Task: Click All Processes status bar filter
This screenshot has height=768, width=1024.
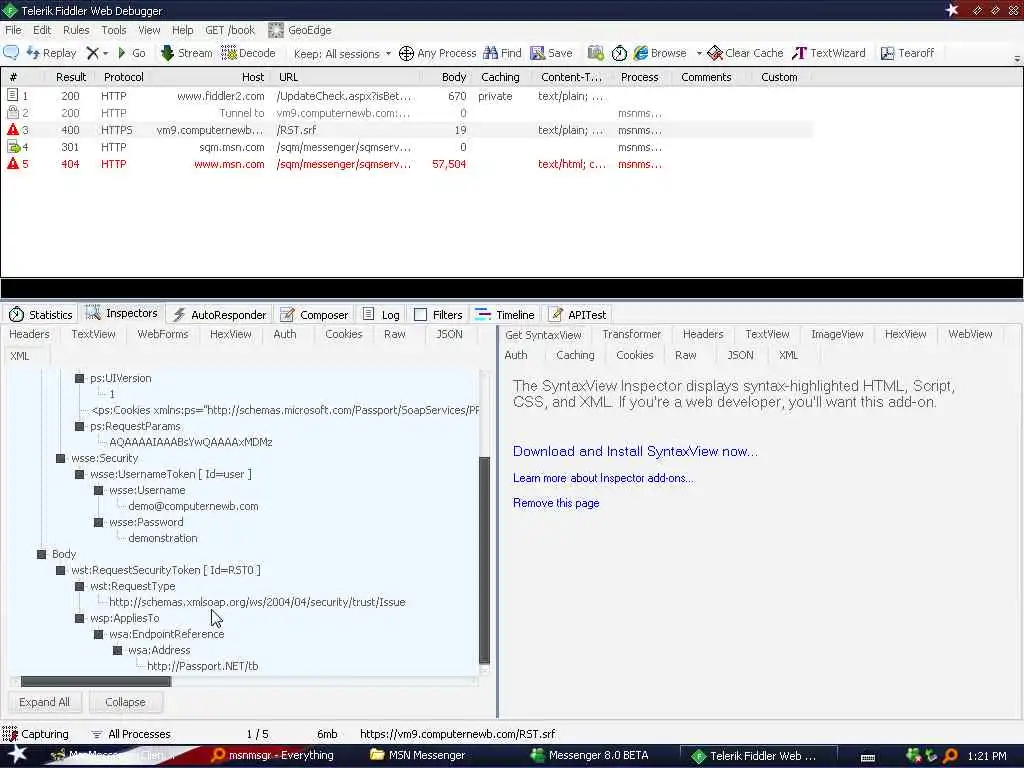Action: click(130, 734)
